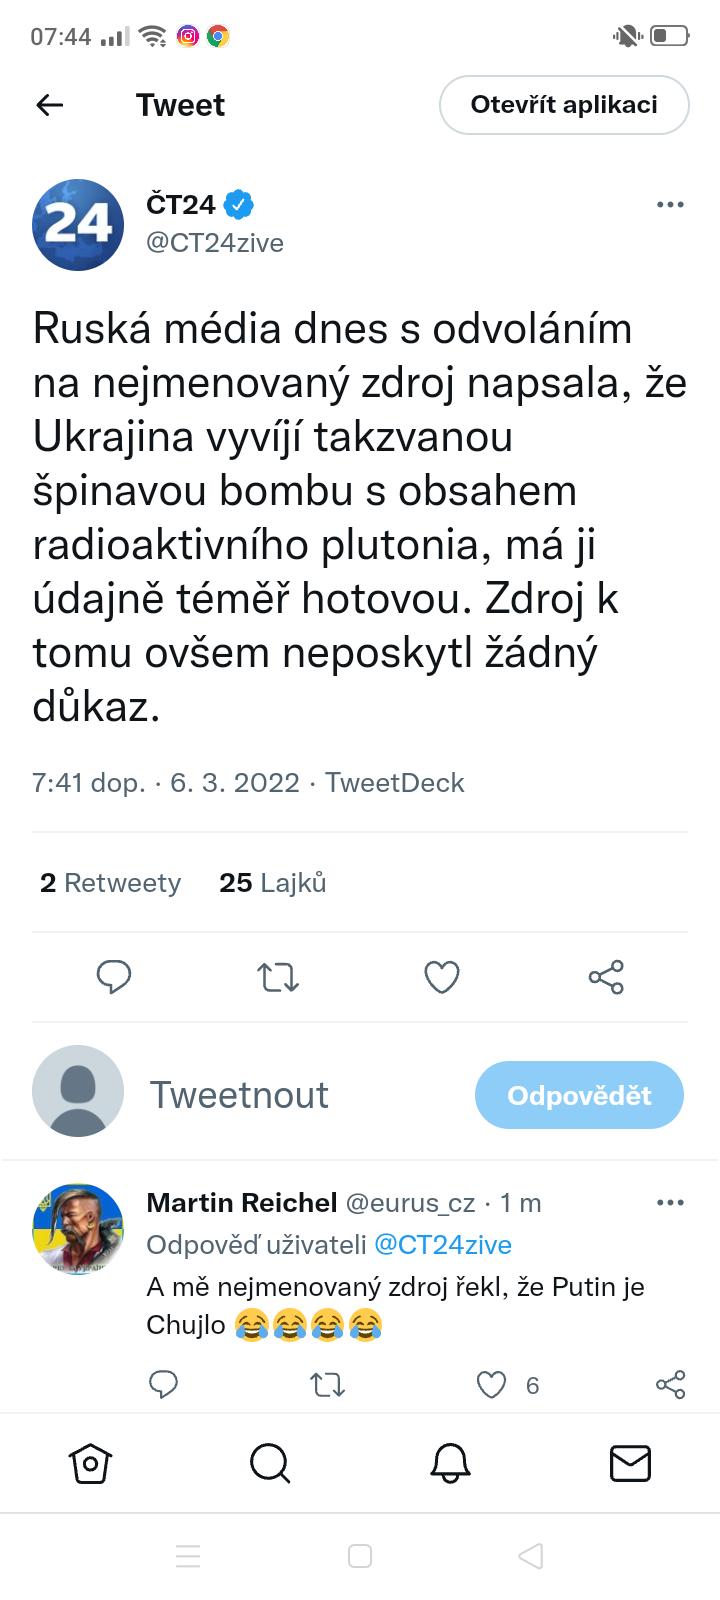Open the Notifications bell tab

click(x=450, y=1463)
